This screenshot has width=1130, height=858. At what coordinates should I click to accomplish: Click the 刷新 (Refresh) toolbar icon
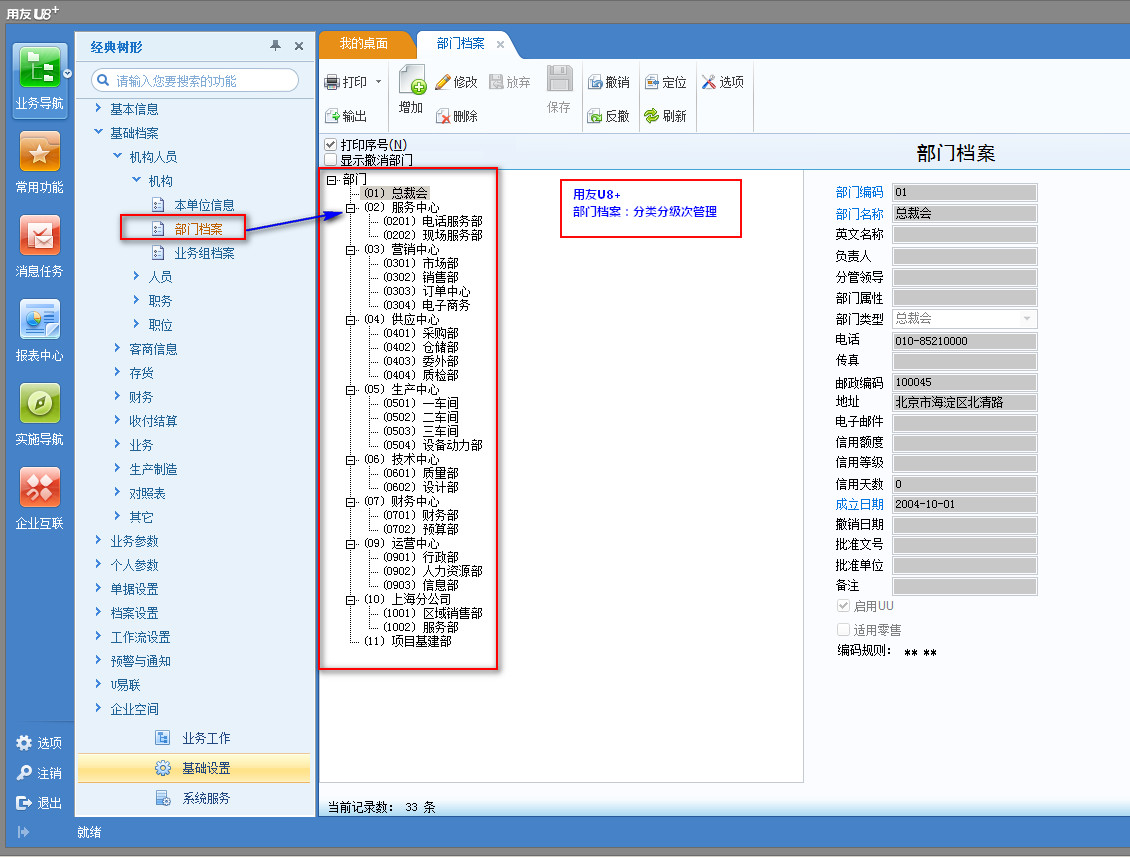tap(652, 116)
